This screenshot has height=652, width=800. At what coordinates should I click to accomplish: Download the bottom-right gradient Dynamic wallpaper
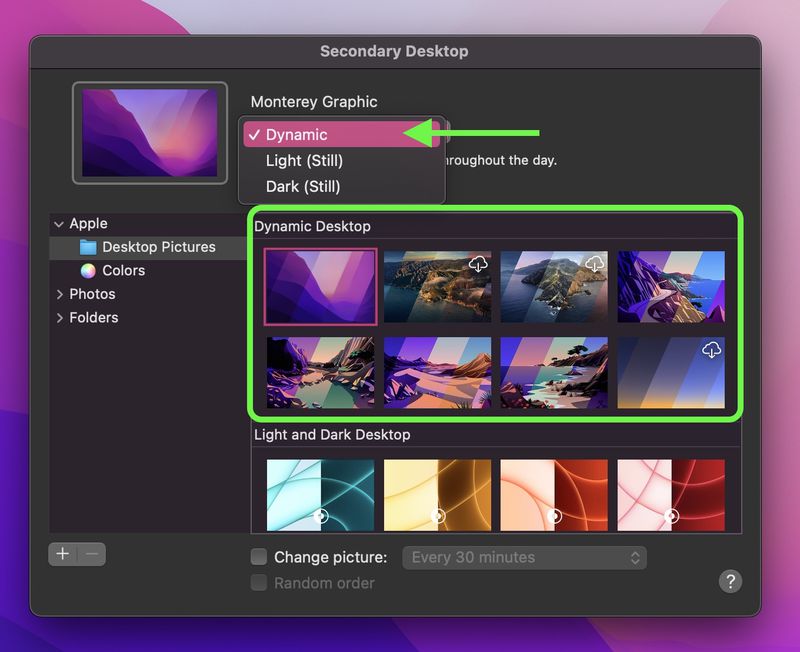(x=711, y=349)
